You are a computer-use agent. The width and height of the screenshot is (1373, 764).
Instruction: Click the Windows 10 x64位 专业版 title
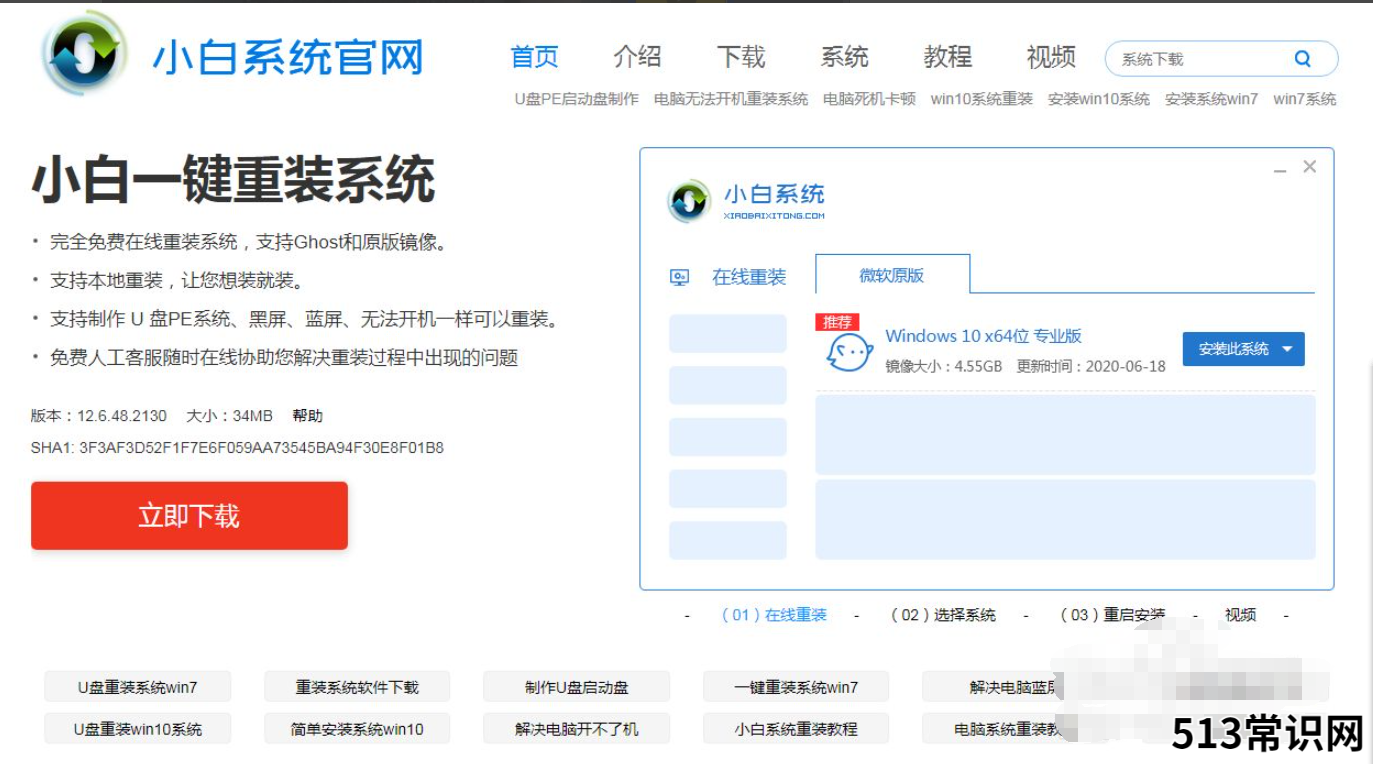984,336
